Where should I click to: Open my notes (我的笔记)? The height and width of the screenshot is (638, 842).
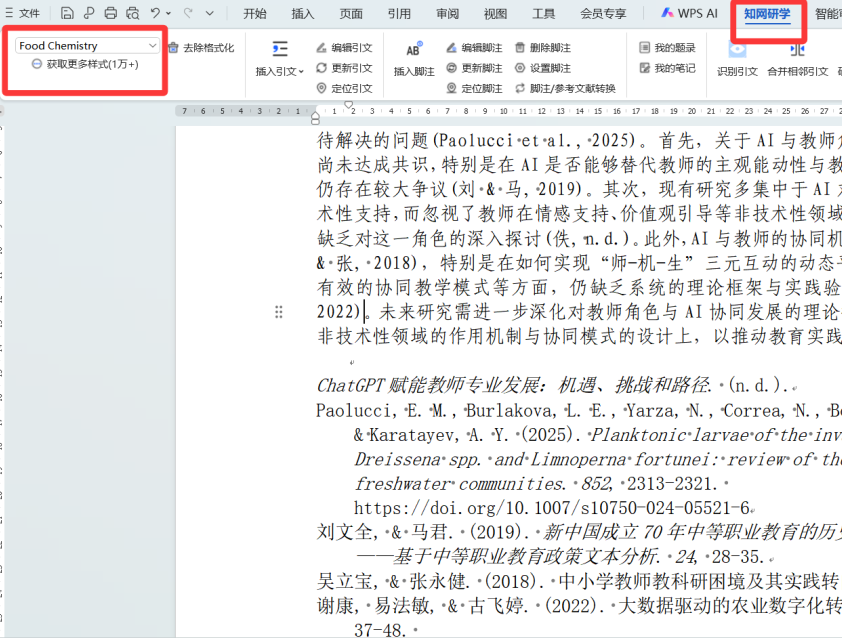(667, 68)
